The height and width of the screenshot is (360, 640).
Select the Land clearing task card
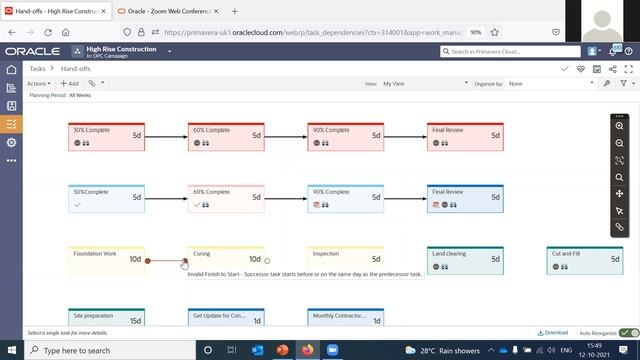point(465,261)
